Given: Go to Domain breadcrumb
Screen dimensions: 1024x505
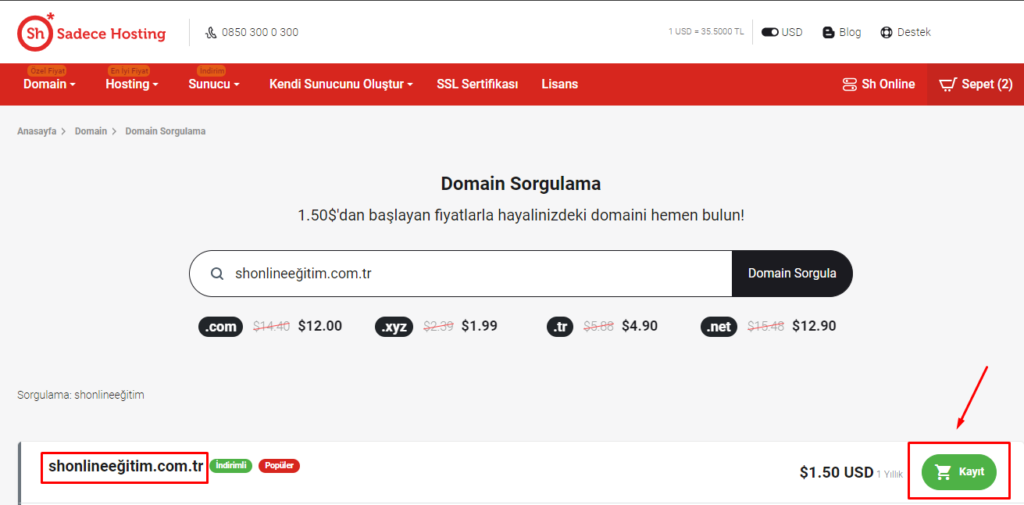Looking at the screenshot, I should point(91,131).
